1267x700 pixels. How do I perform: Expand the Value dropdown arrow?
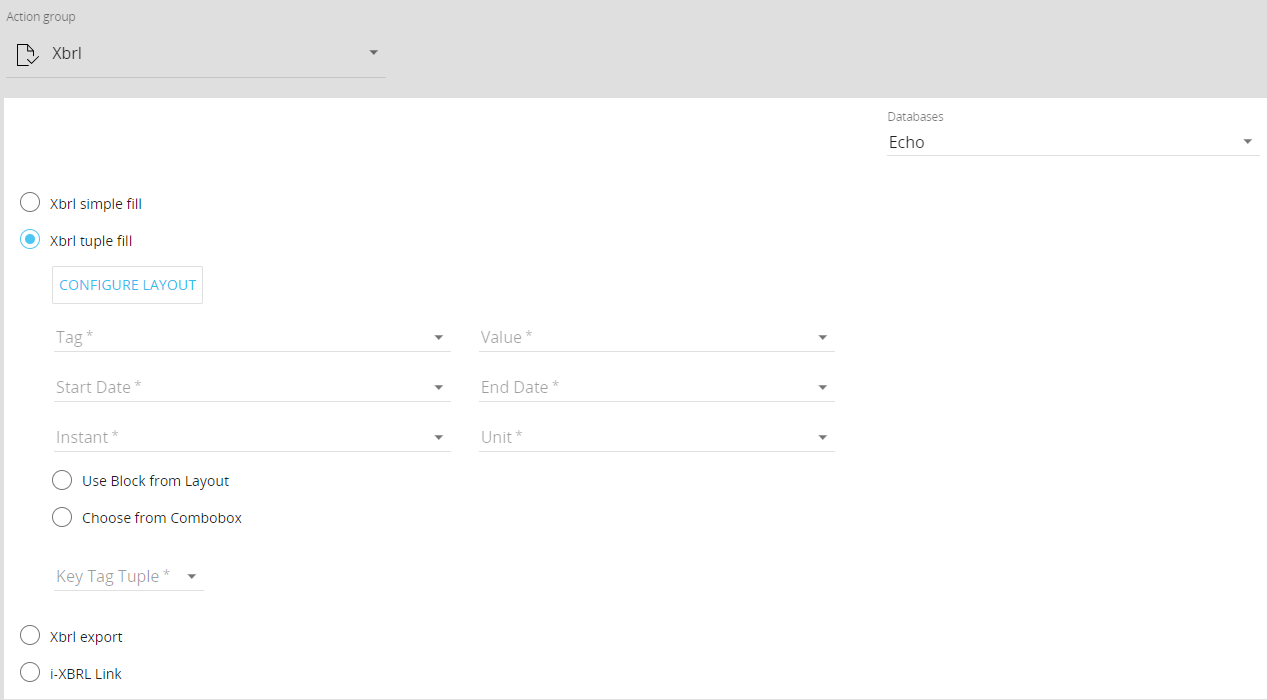[822, 338]
